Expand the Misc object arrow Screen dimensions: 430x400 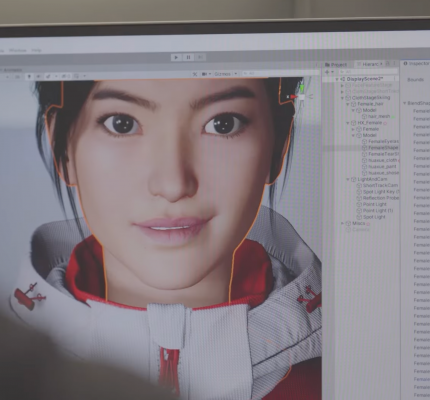click(x=342, y=223)
